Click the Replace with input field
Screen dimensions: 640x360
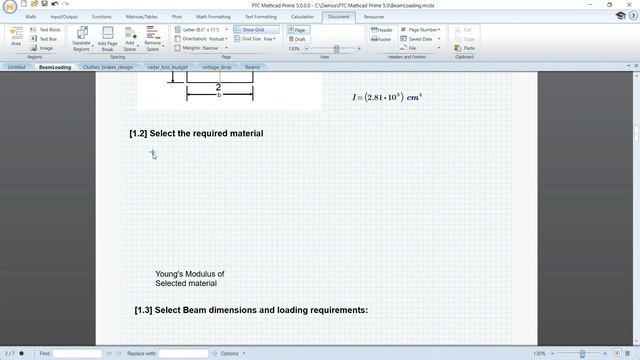(183, 353)
